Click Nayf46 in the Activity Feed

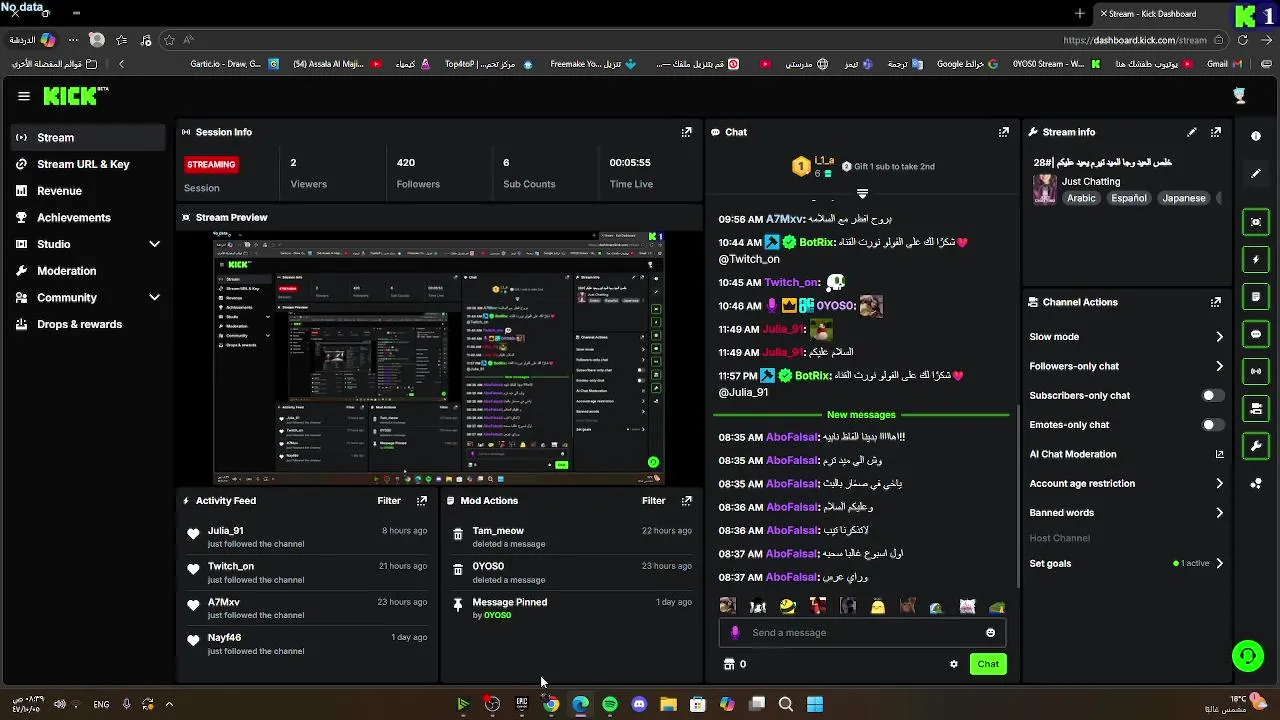(x=224, y=637)
